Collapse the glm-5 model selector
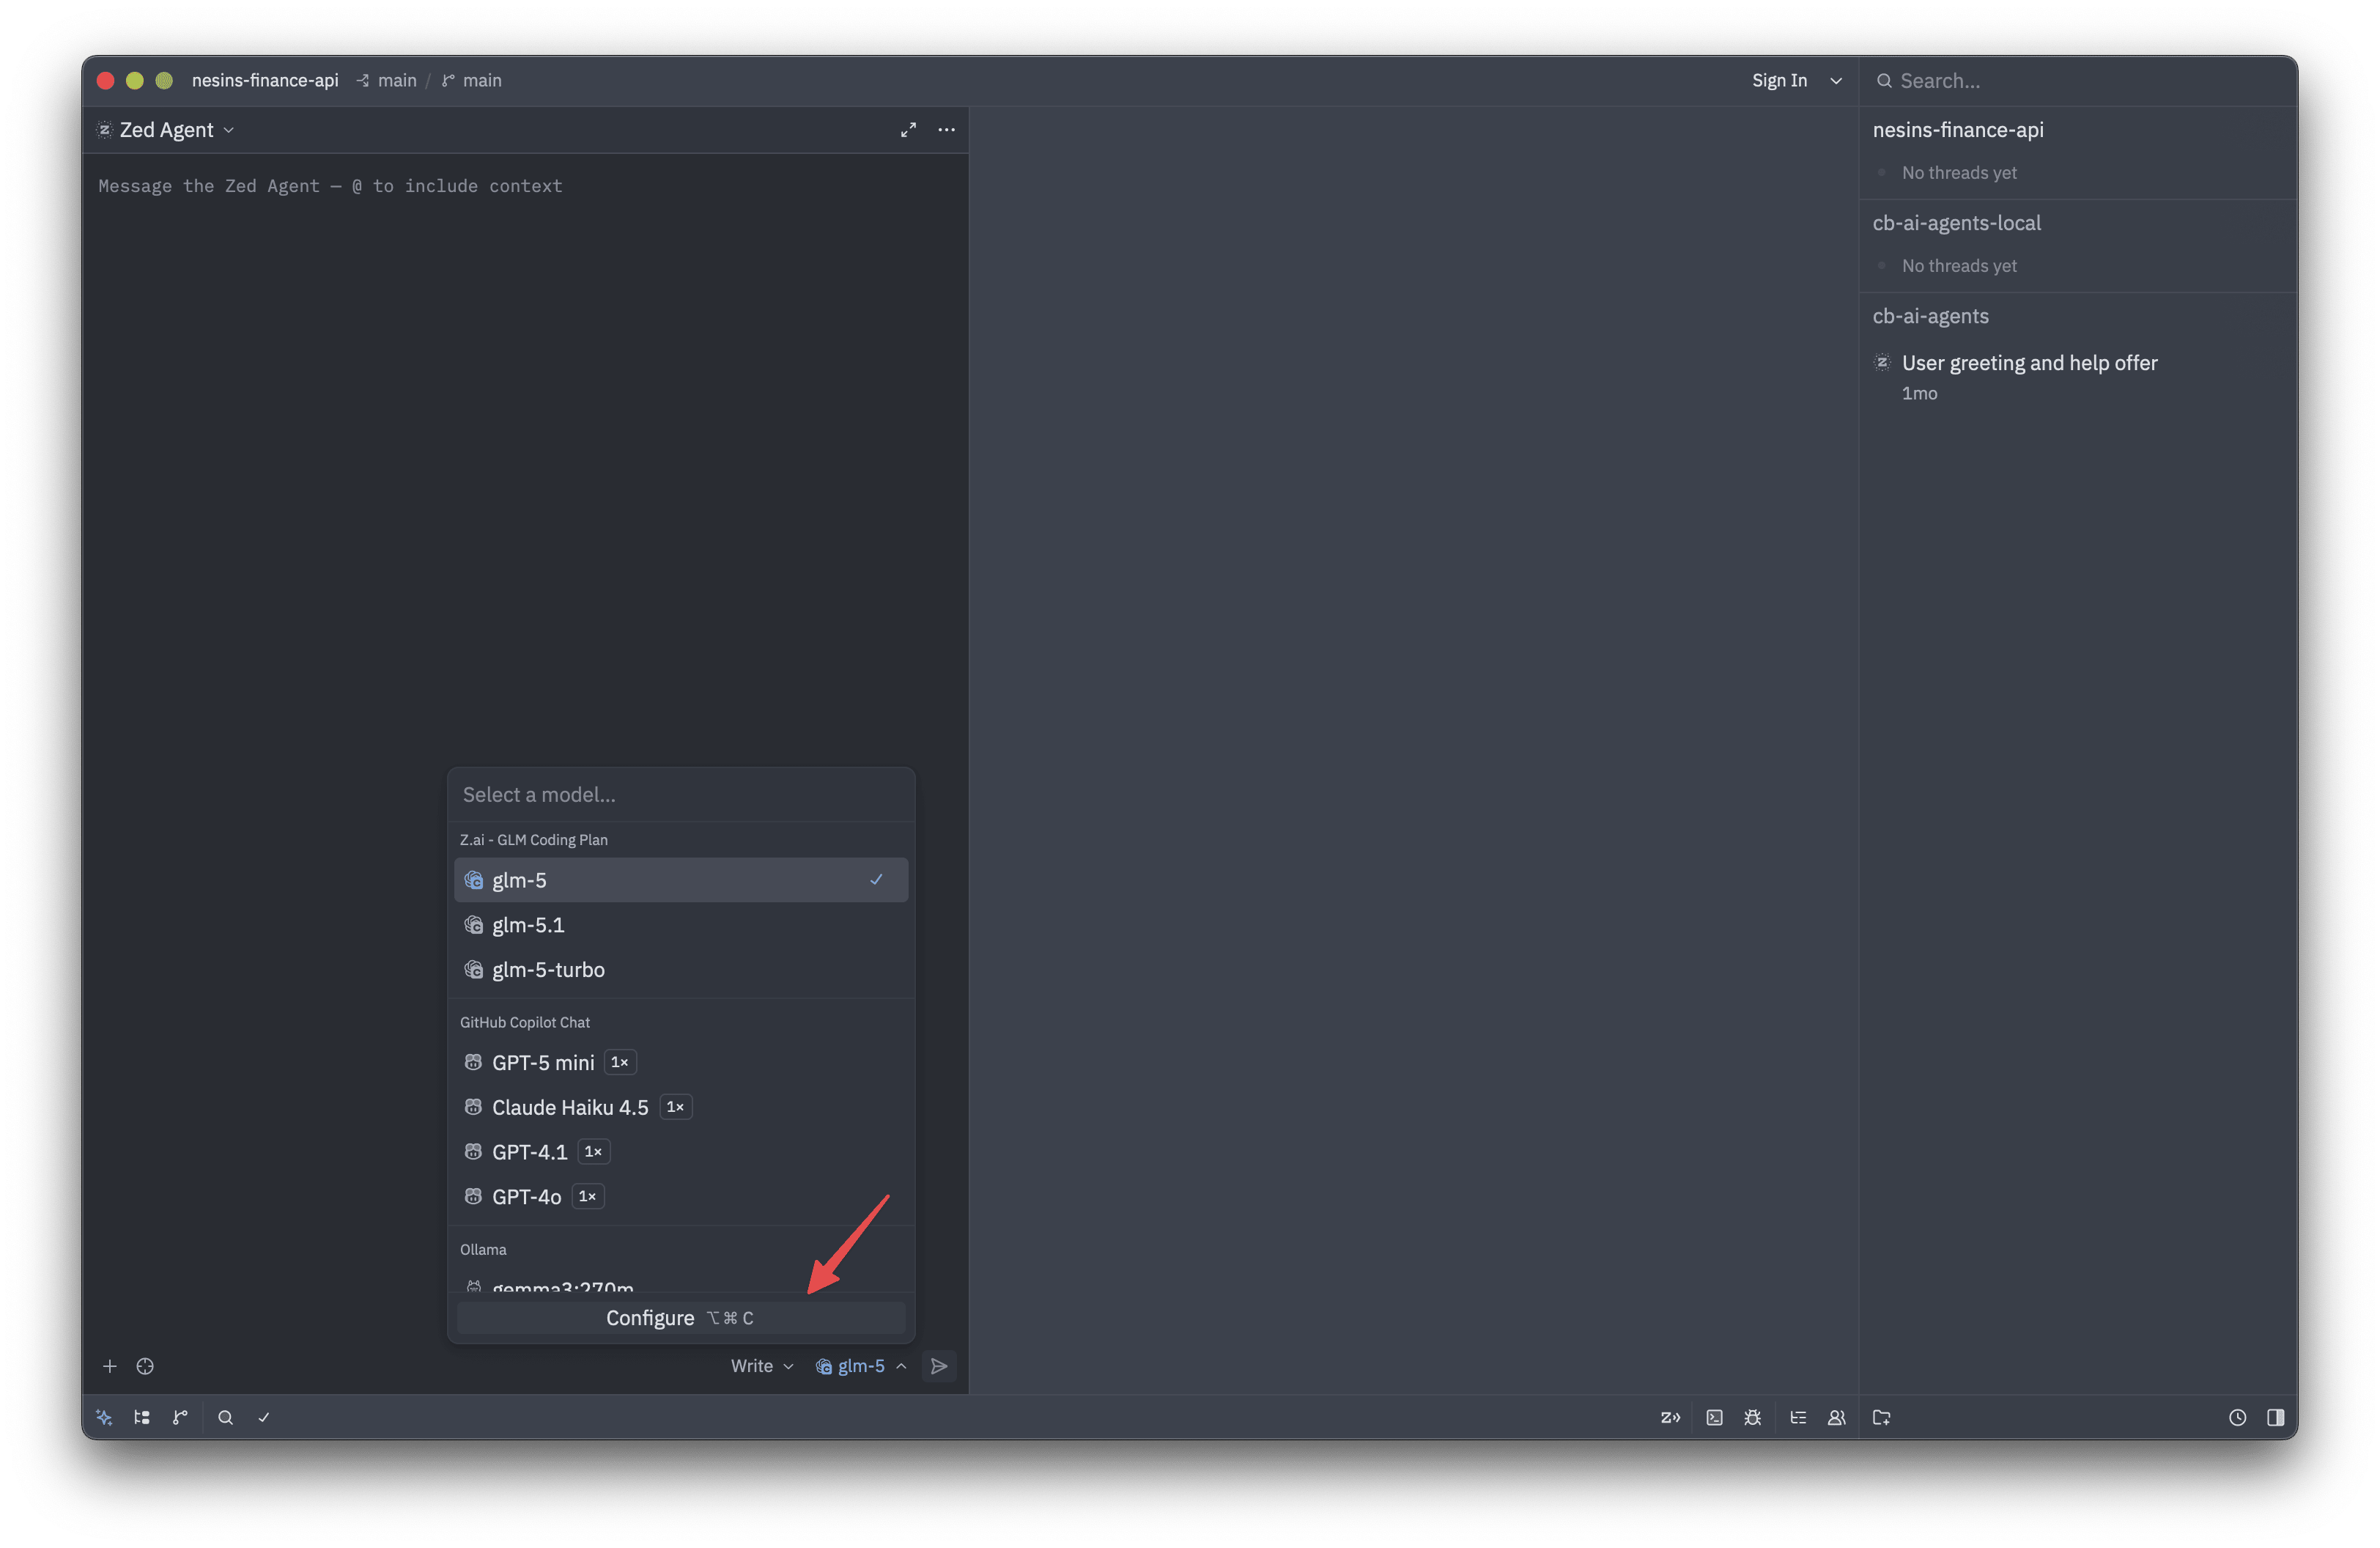 [861, 1366]
